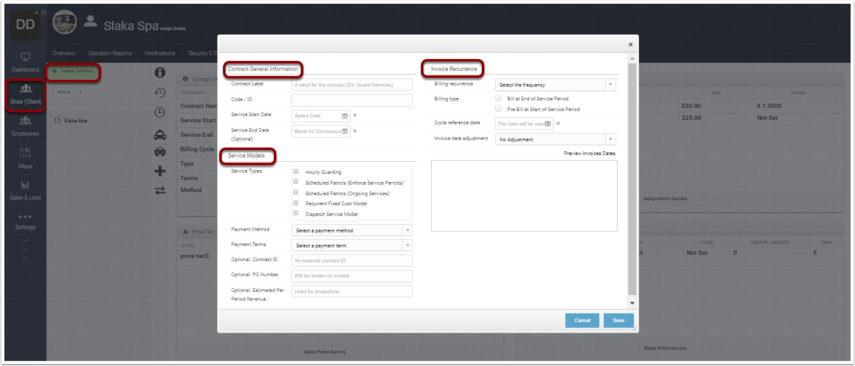This screenshot has width=855, height=366.
Task: Open the Maps sidebar item
Action: (25, 159)
